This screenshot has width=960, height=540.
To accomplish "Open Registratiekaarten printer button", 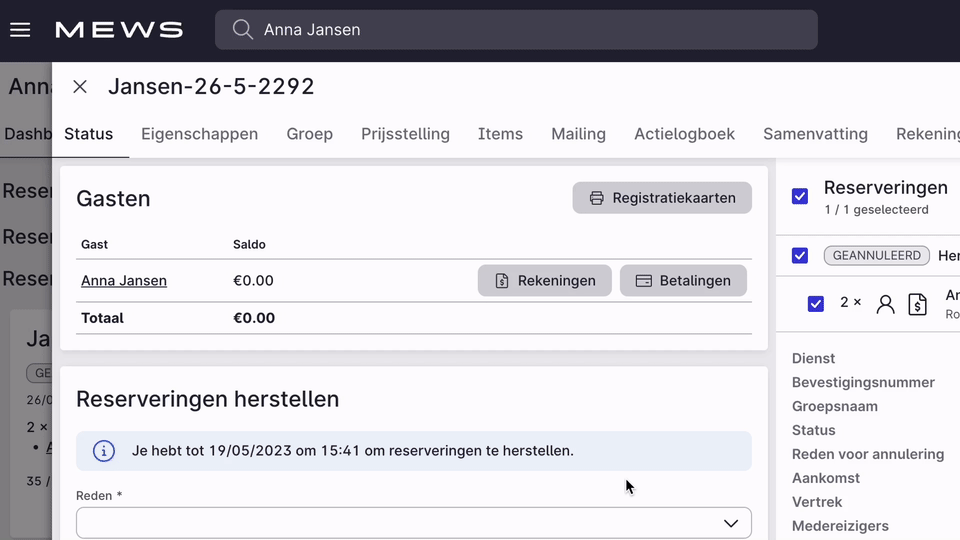I will tap(662, 198).
